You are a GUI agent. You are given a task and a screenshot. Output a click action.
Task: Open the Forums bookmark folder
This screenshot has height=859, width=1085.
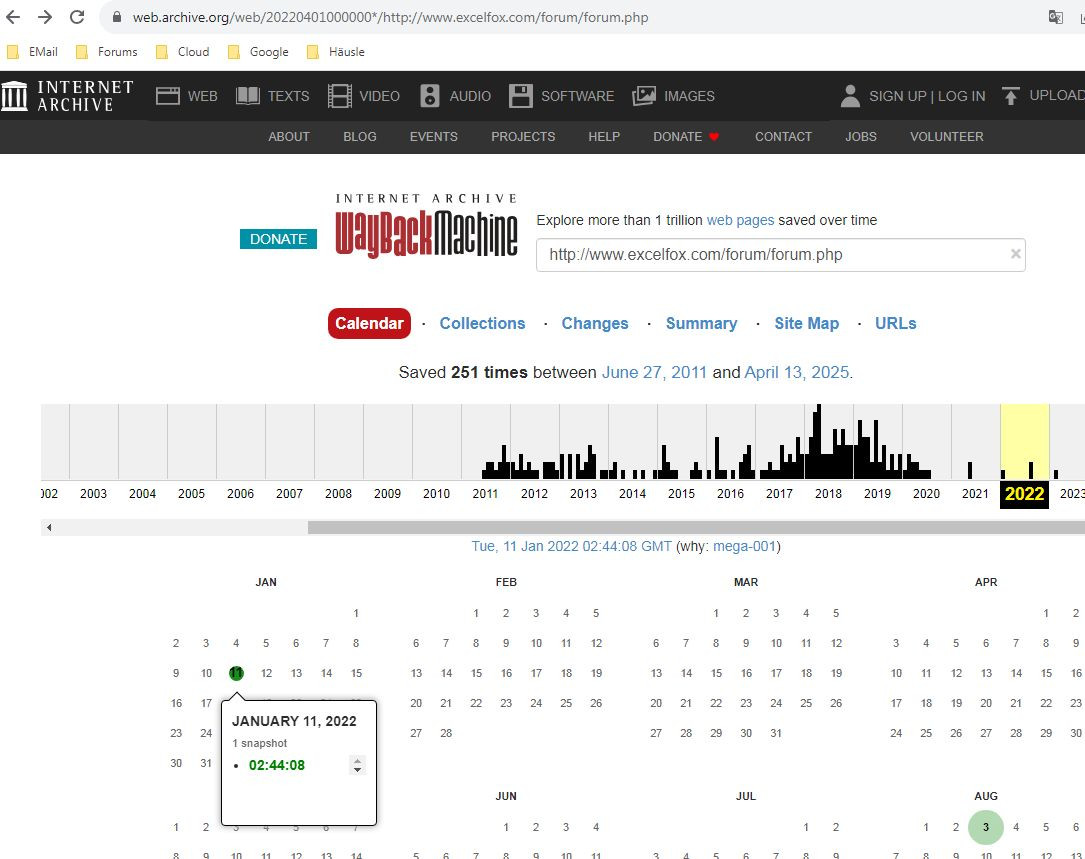tap(107, 52)
